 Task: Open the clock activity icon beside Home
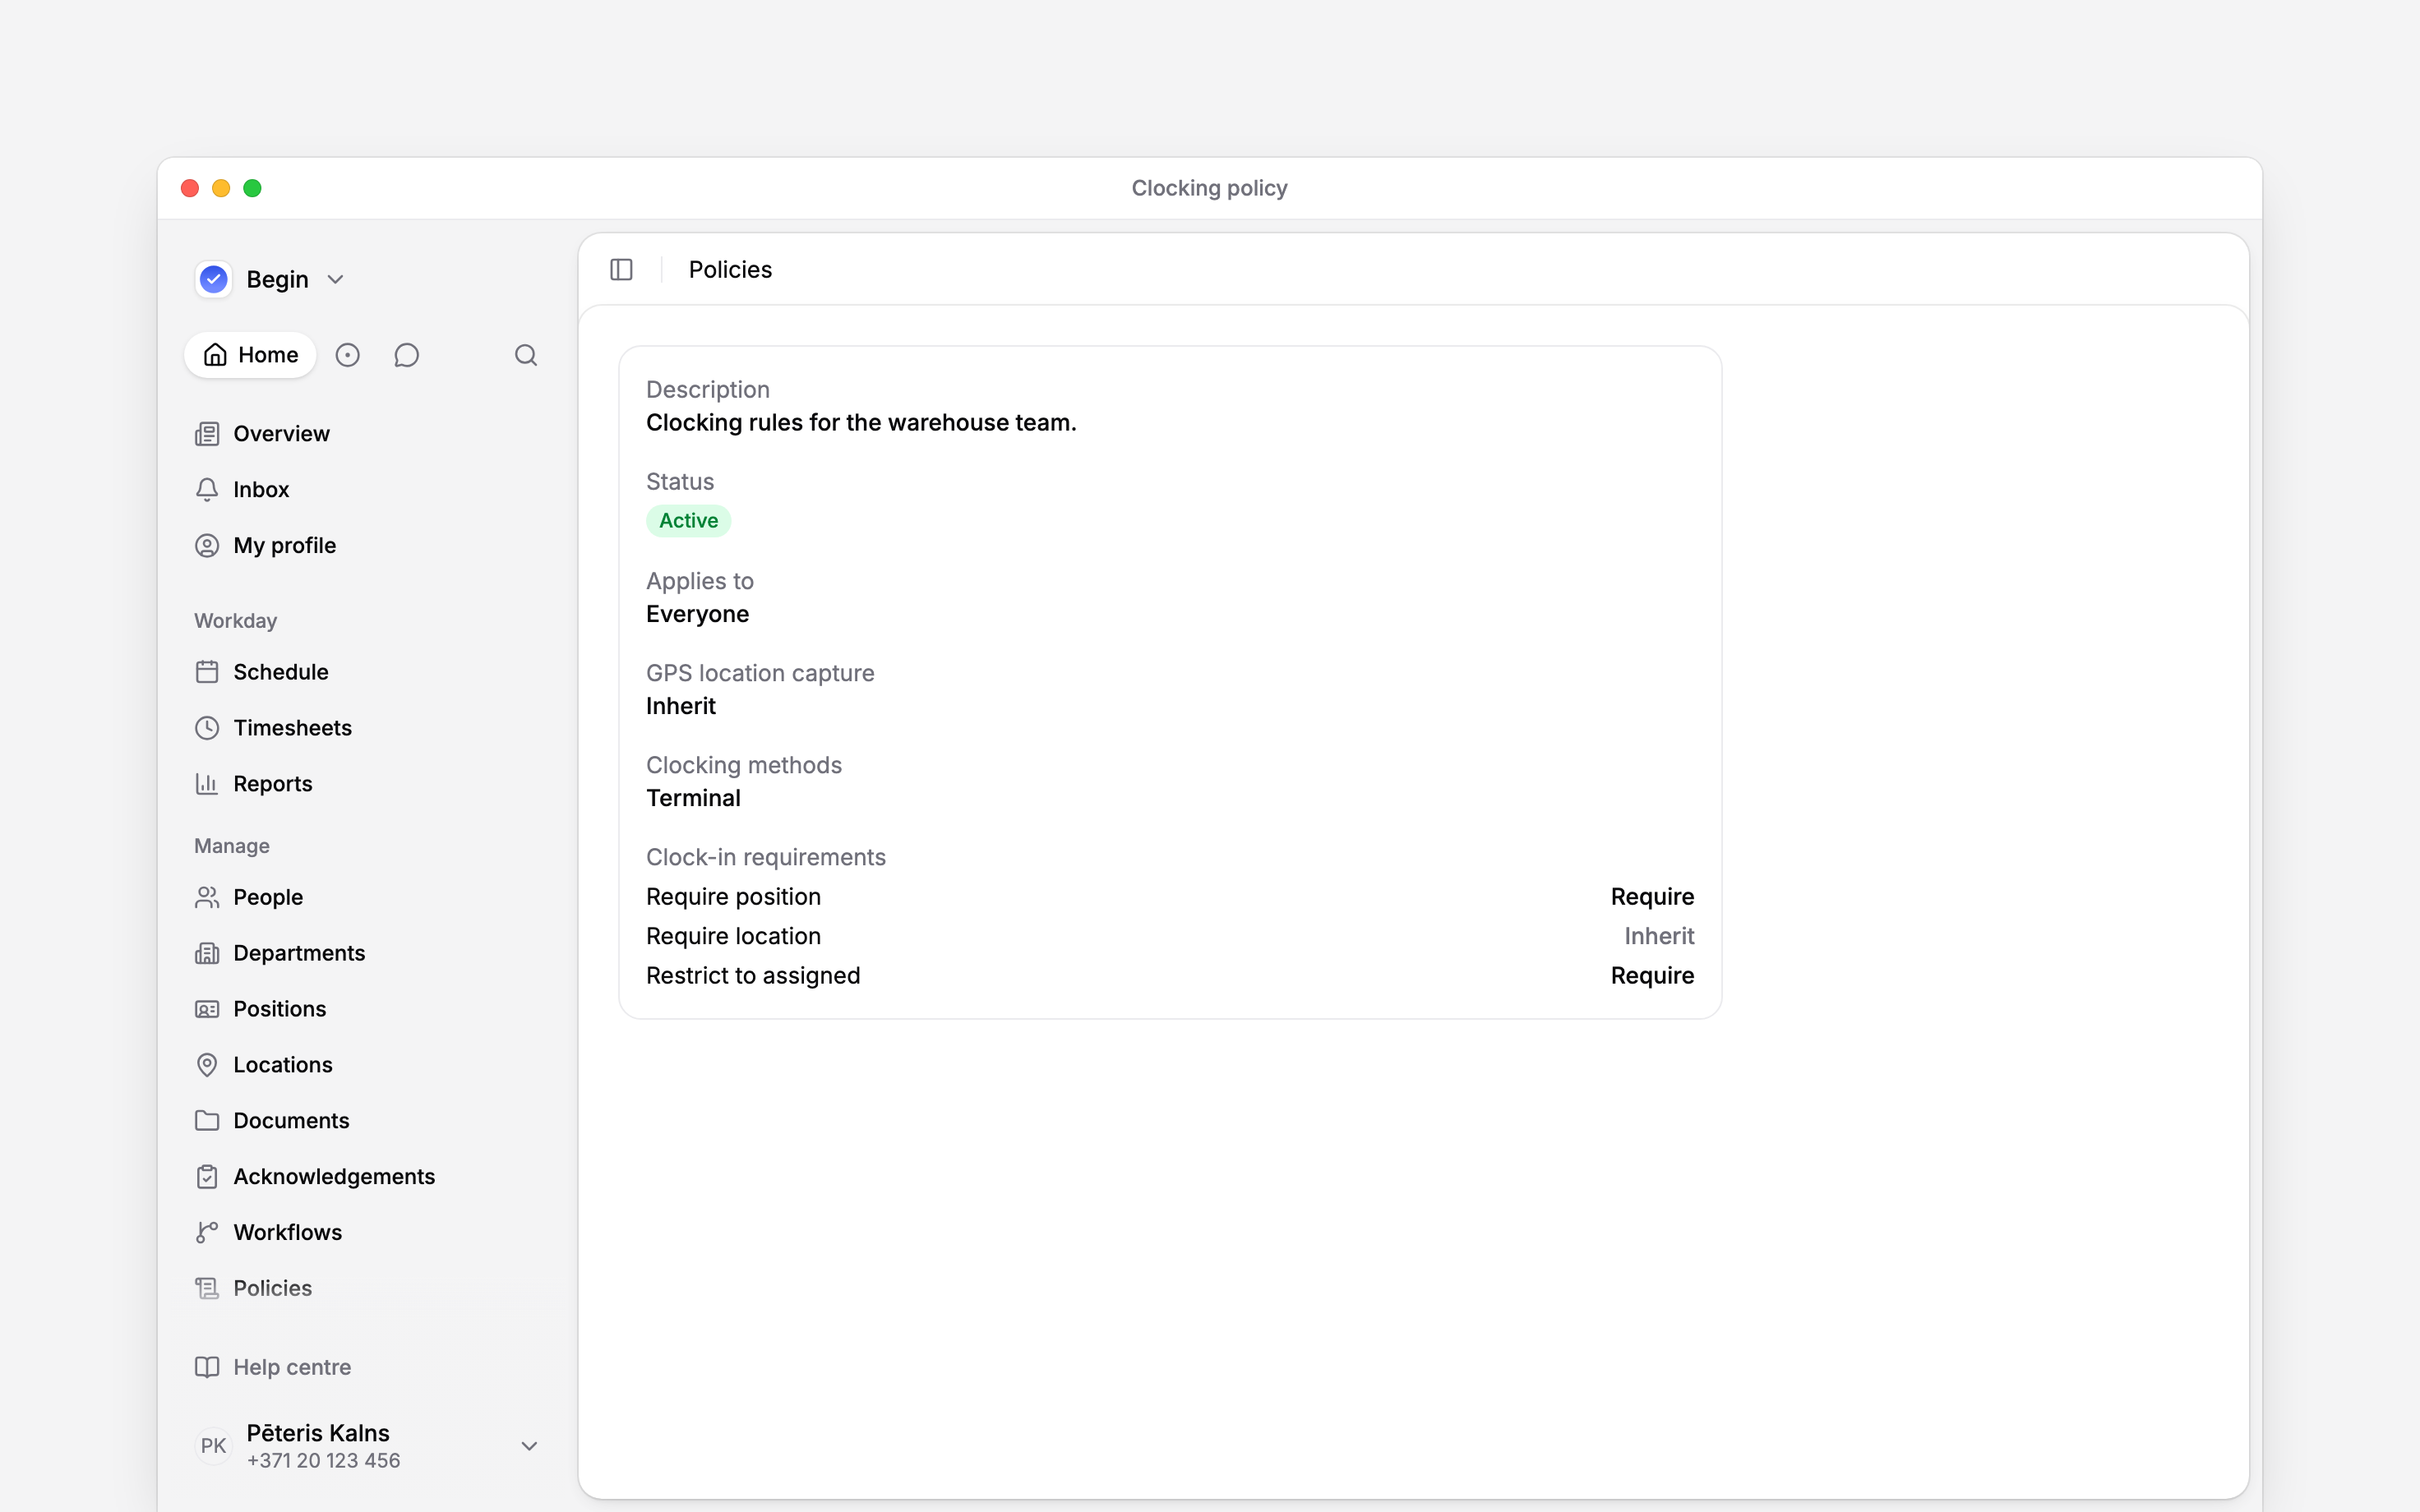coord(347,355)
